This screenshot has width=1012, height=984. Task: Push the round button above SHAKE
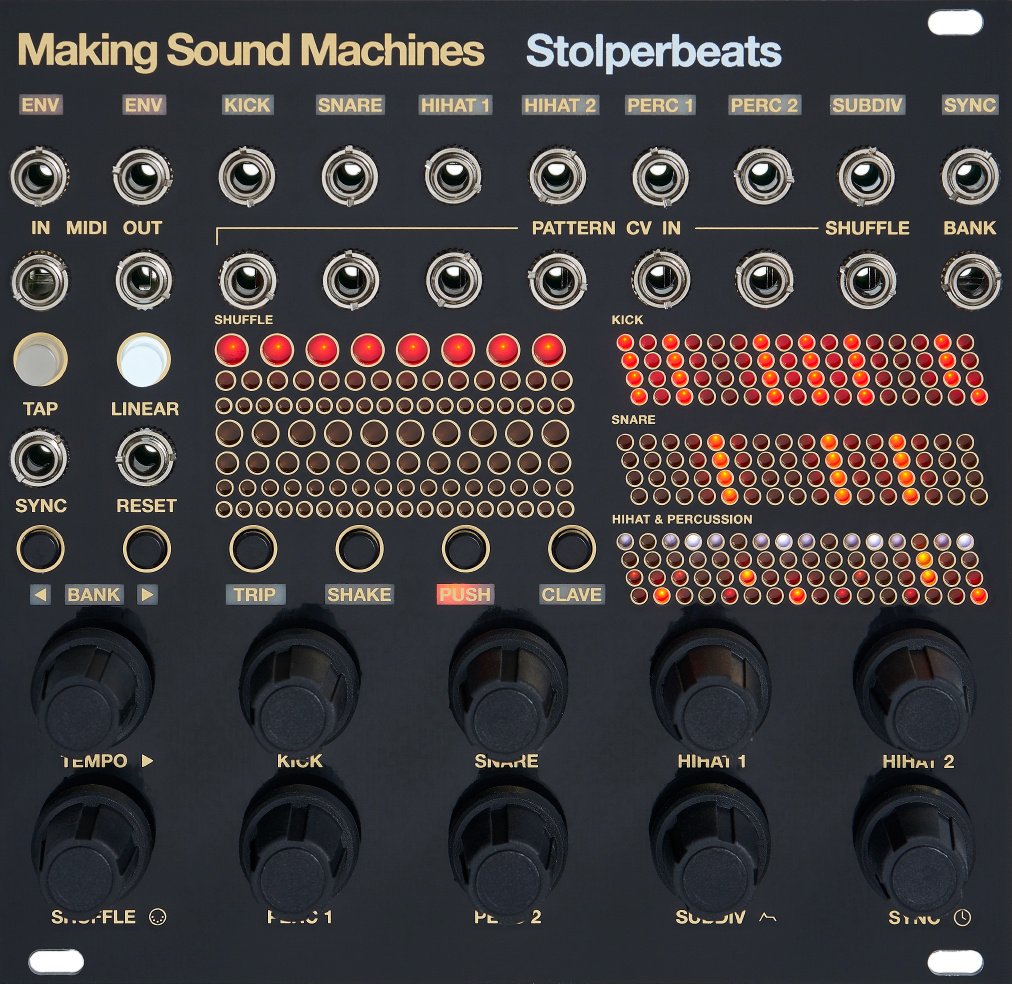(x=359, y=549)
